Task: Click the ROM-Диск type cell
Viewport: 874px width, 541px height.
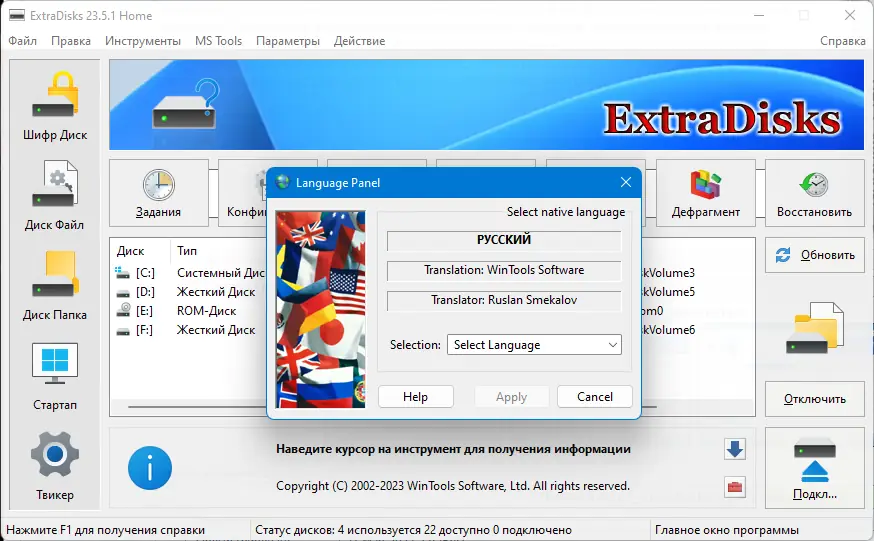Action: [206, 311]
